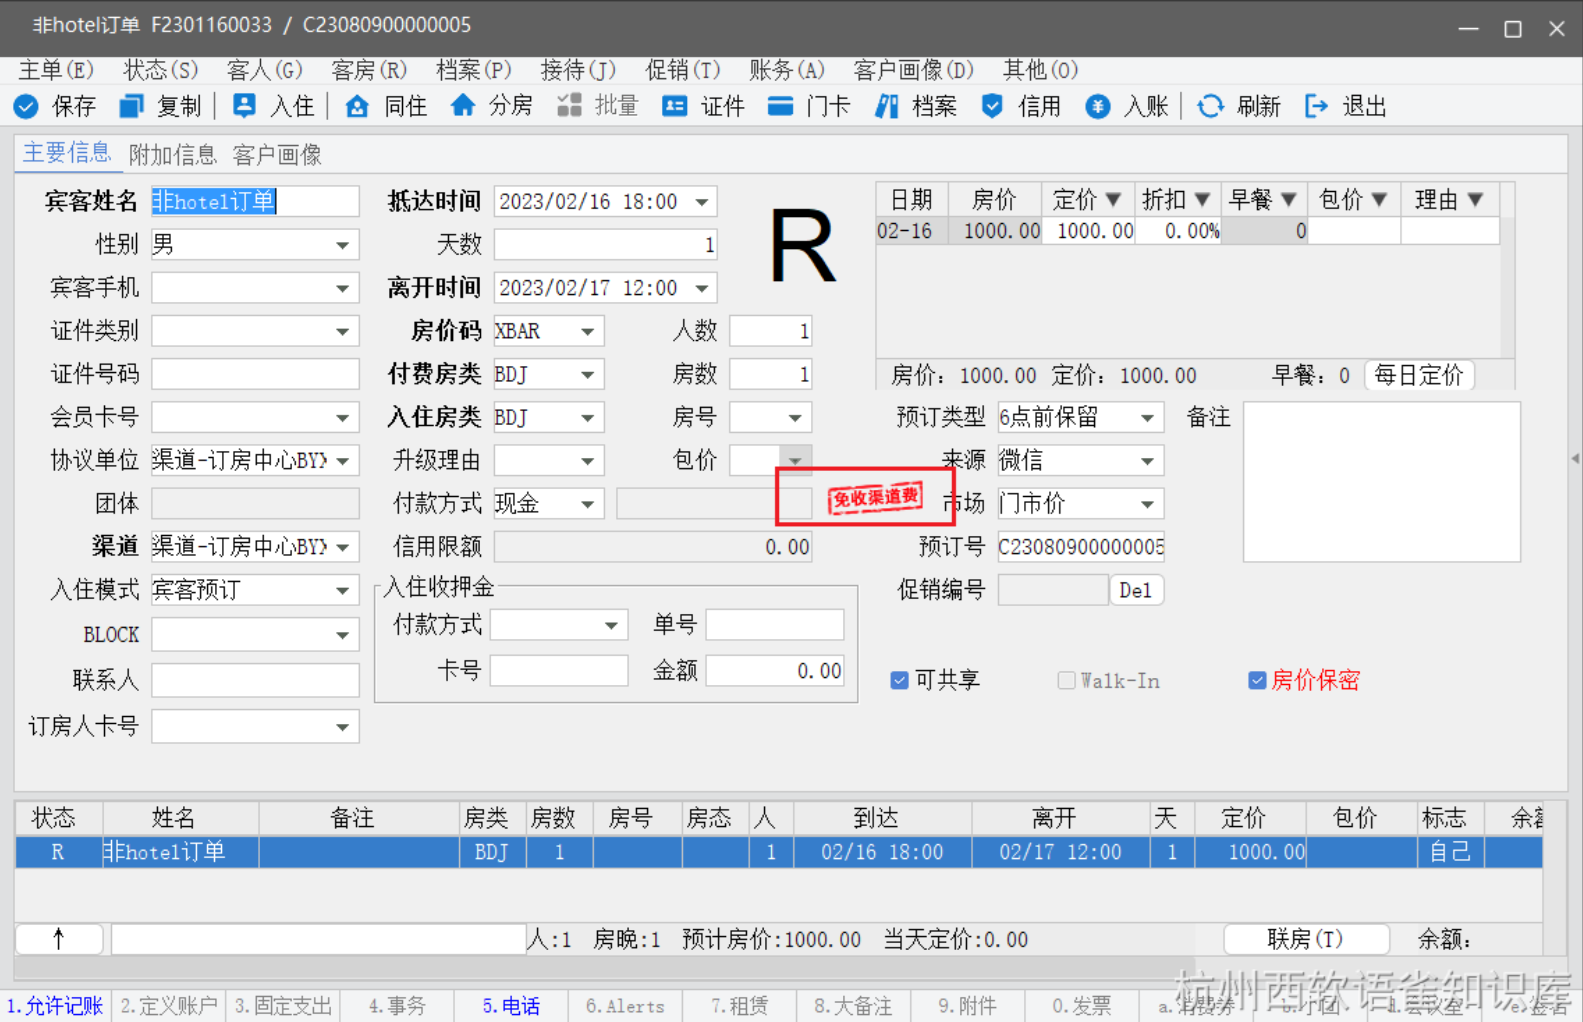Open the 预订类型 dropdown

point(1148,418)
